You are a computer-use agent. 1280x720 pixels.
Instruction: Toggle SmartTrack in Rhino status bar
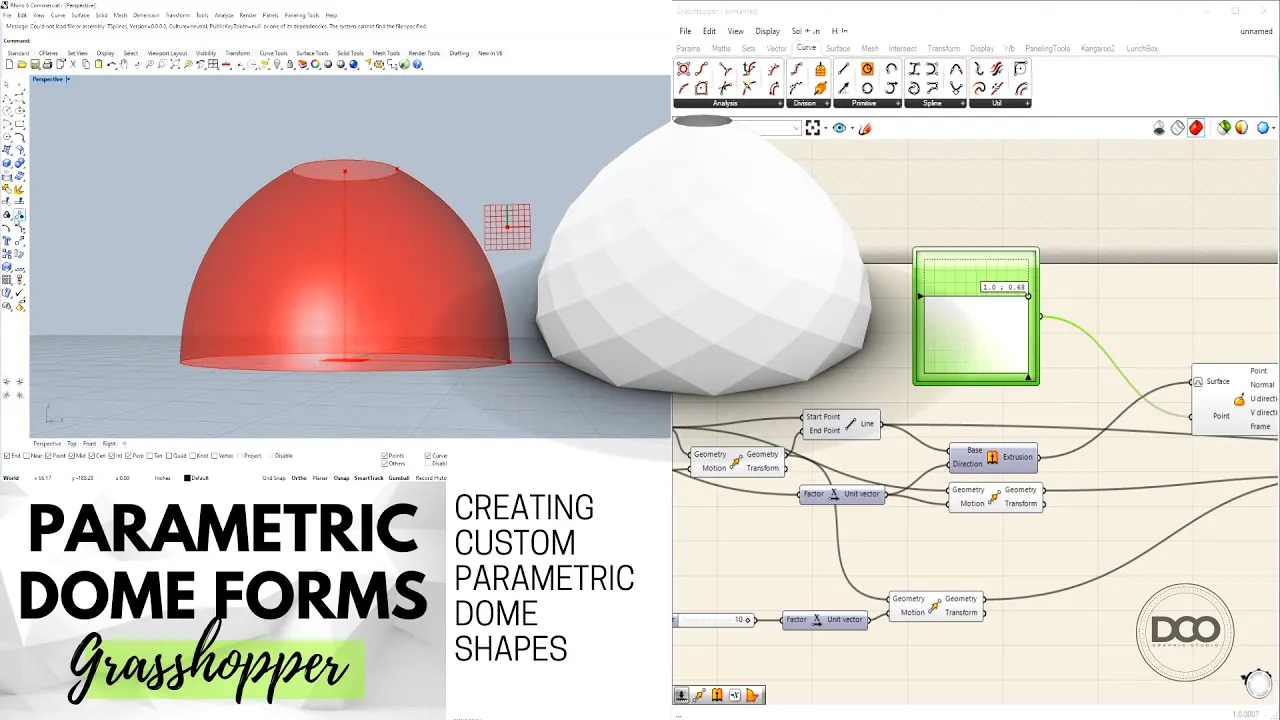[x=368, y=478]
